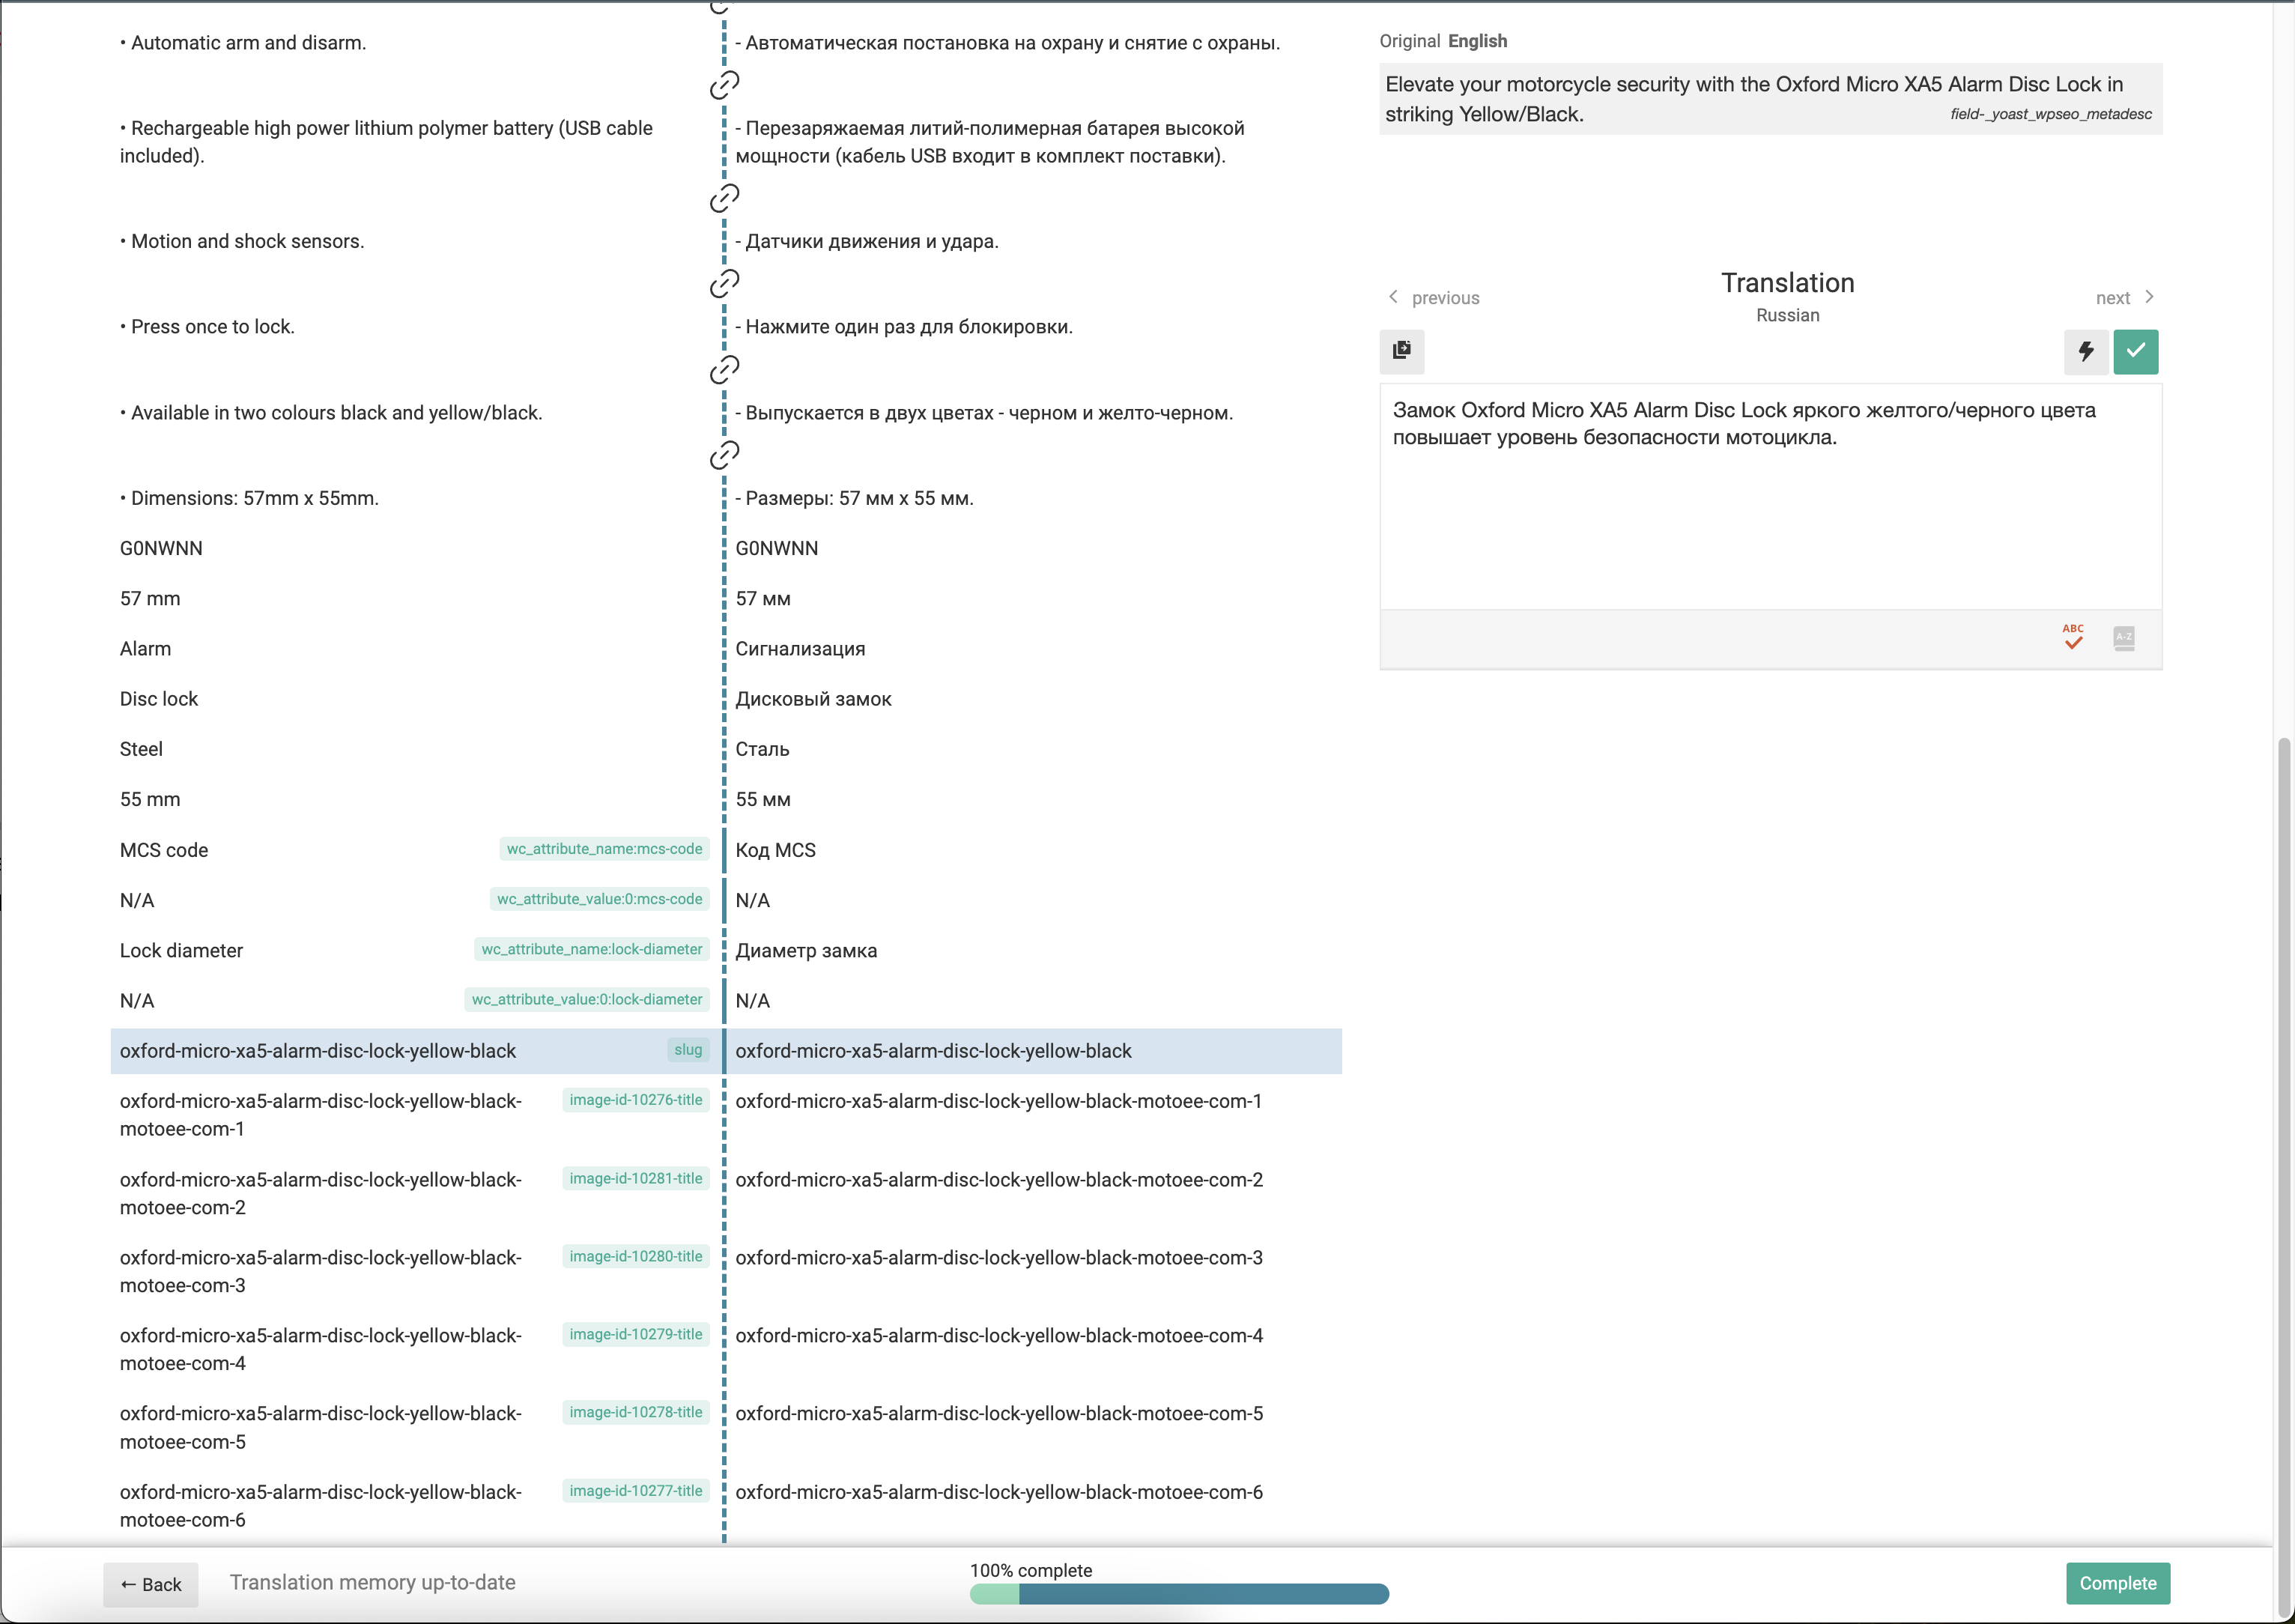Select the "Дисковый замок" translated row

coord(813,699)
